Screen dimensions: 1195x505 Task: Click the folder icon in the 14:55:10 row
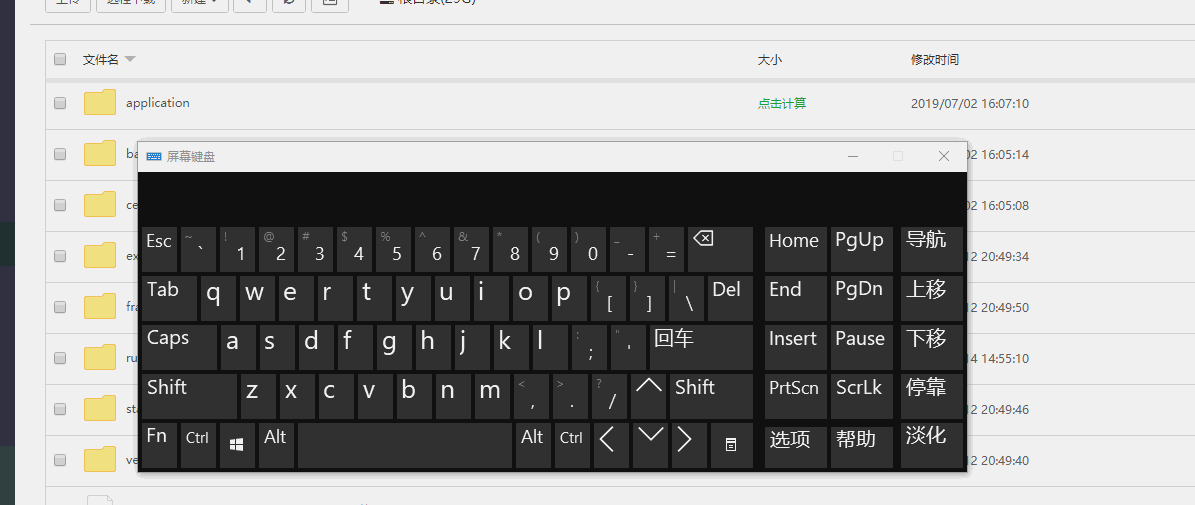pos(100,357)
